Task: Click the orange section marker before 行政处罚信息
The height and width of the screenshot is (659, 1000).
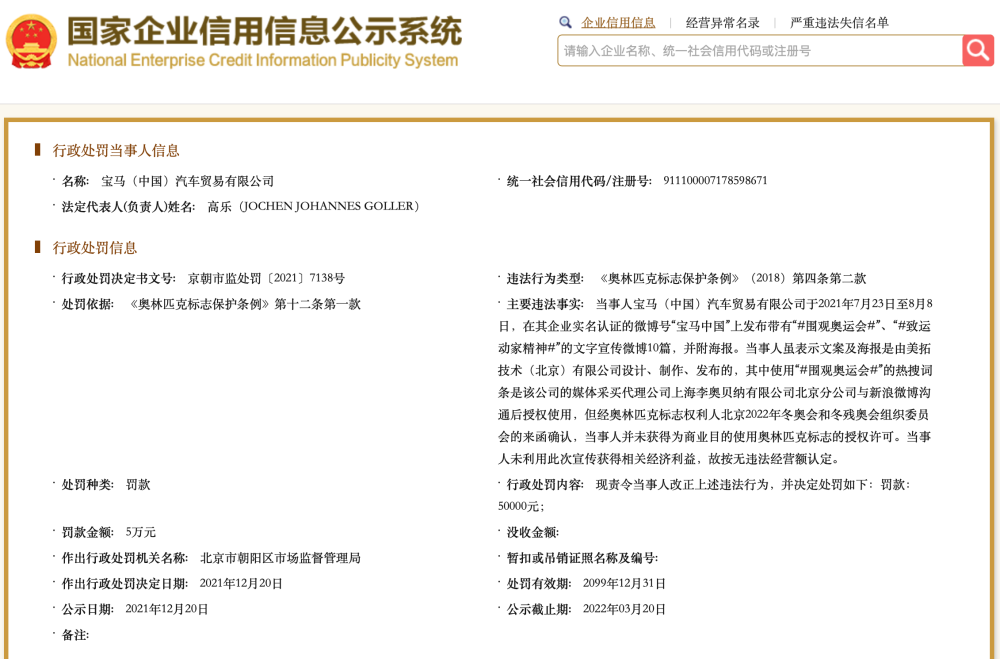Action: (x=37, y=247)
